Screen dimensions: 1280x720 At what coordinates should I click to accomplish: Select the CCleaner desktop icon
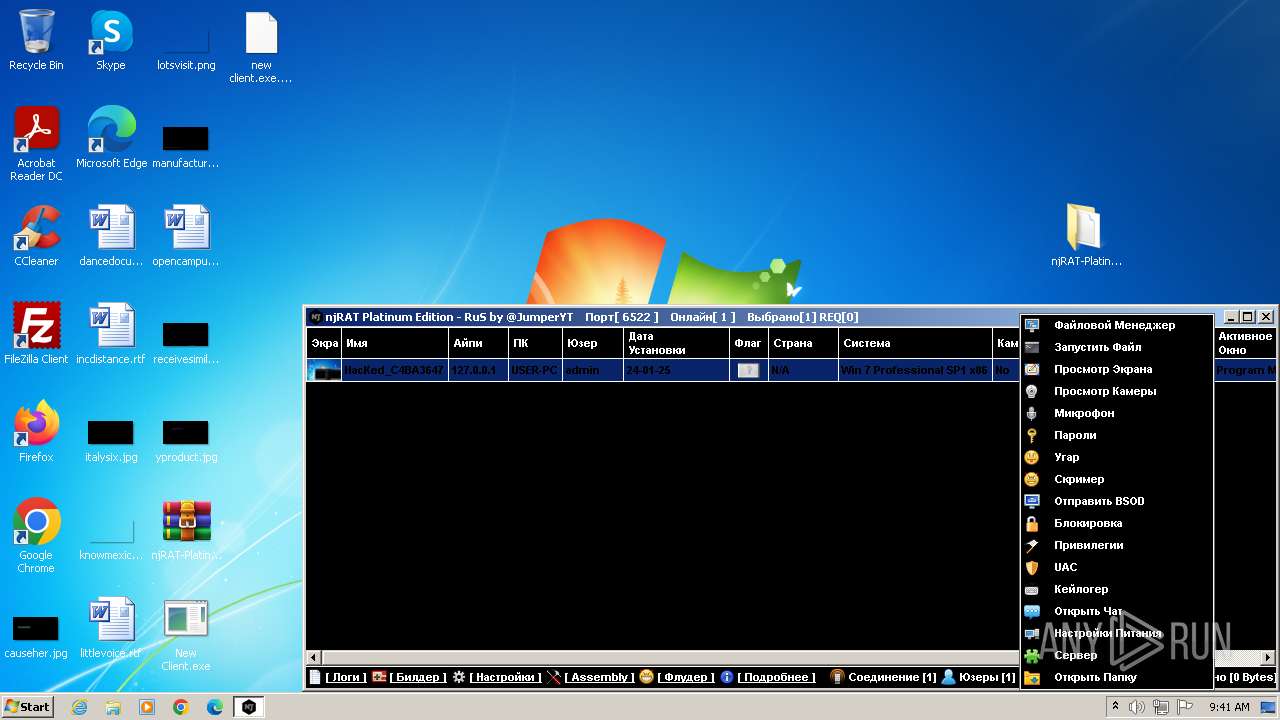tap(36, 236)
